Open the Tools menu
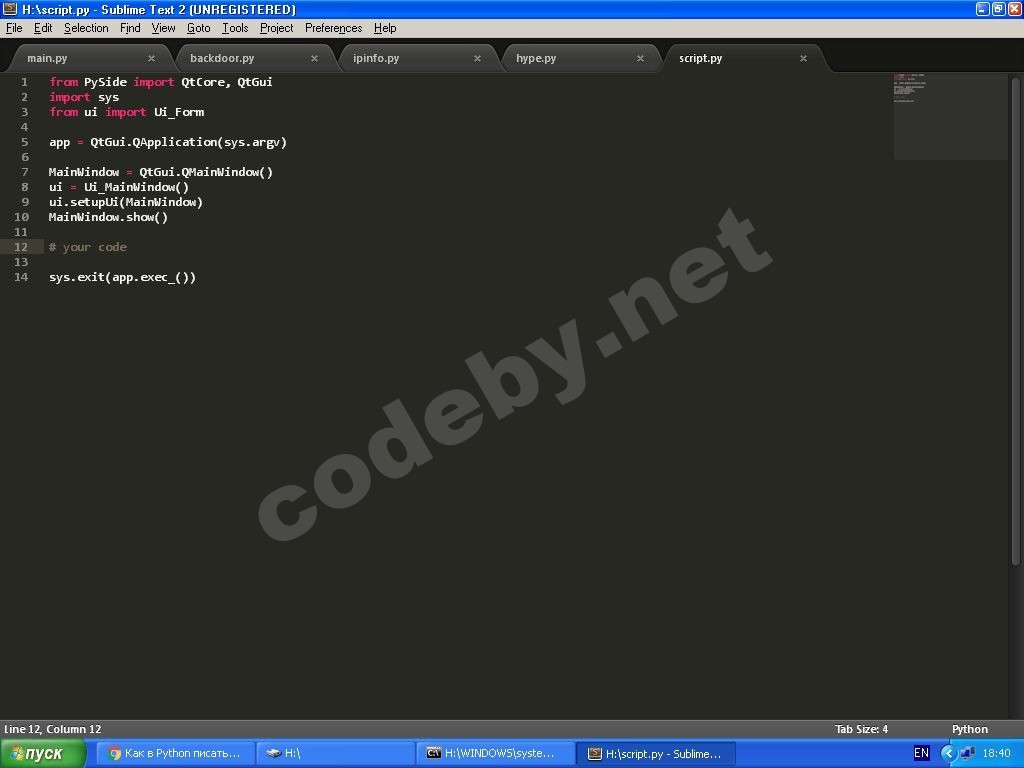Image resolution: width=1024 pixels, height=768 pixels. (235, 28)
